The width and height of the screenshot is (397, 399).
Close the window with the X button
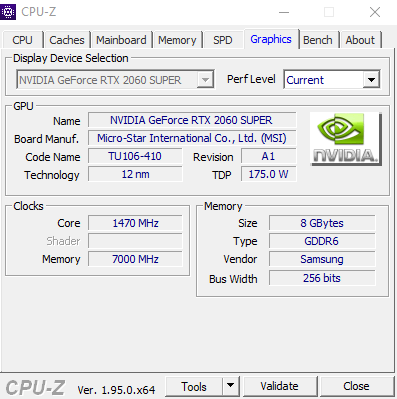[375, 12]
